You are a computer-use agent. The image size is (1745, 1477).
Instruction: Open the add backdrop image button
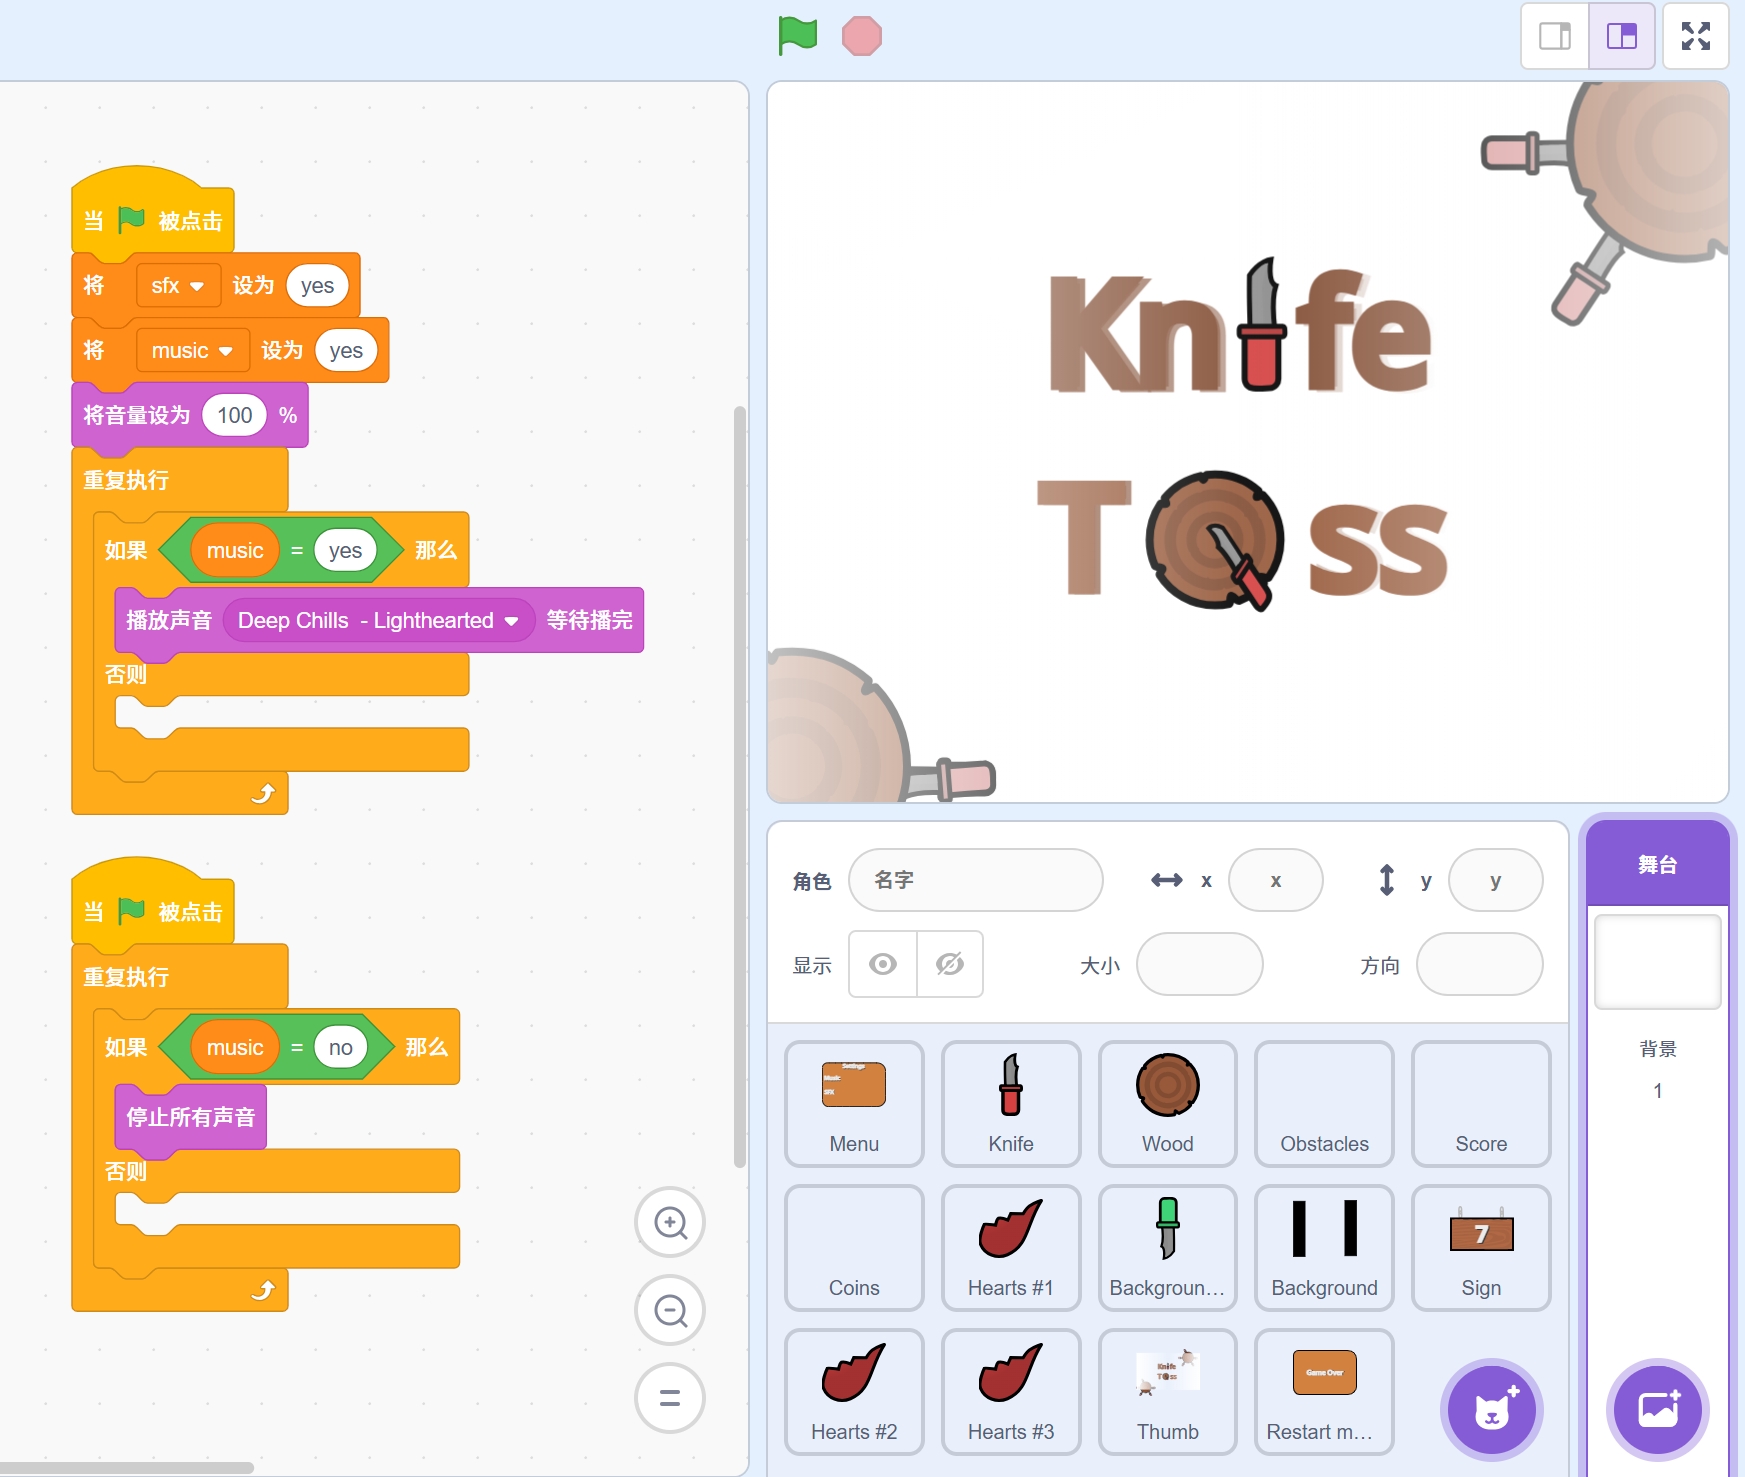click(1657, 1410)
